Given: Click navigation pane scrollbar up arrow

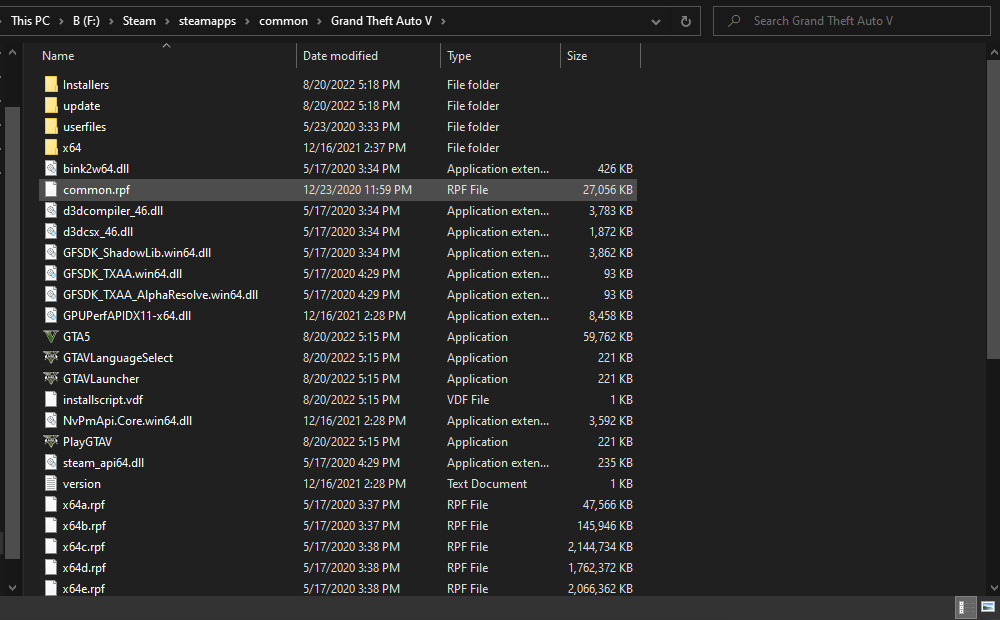Looking at the screenshot, I should (x=12, y=52).
